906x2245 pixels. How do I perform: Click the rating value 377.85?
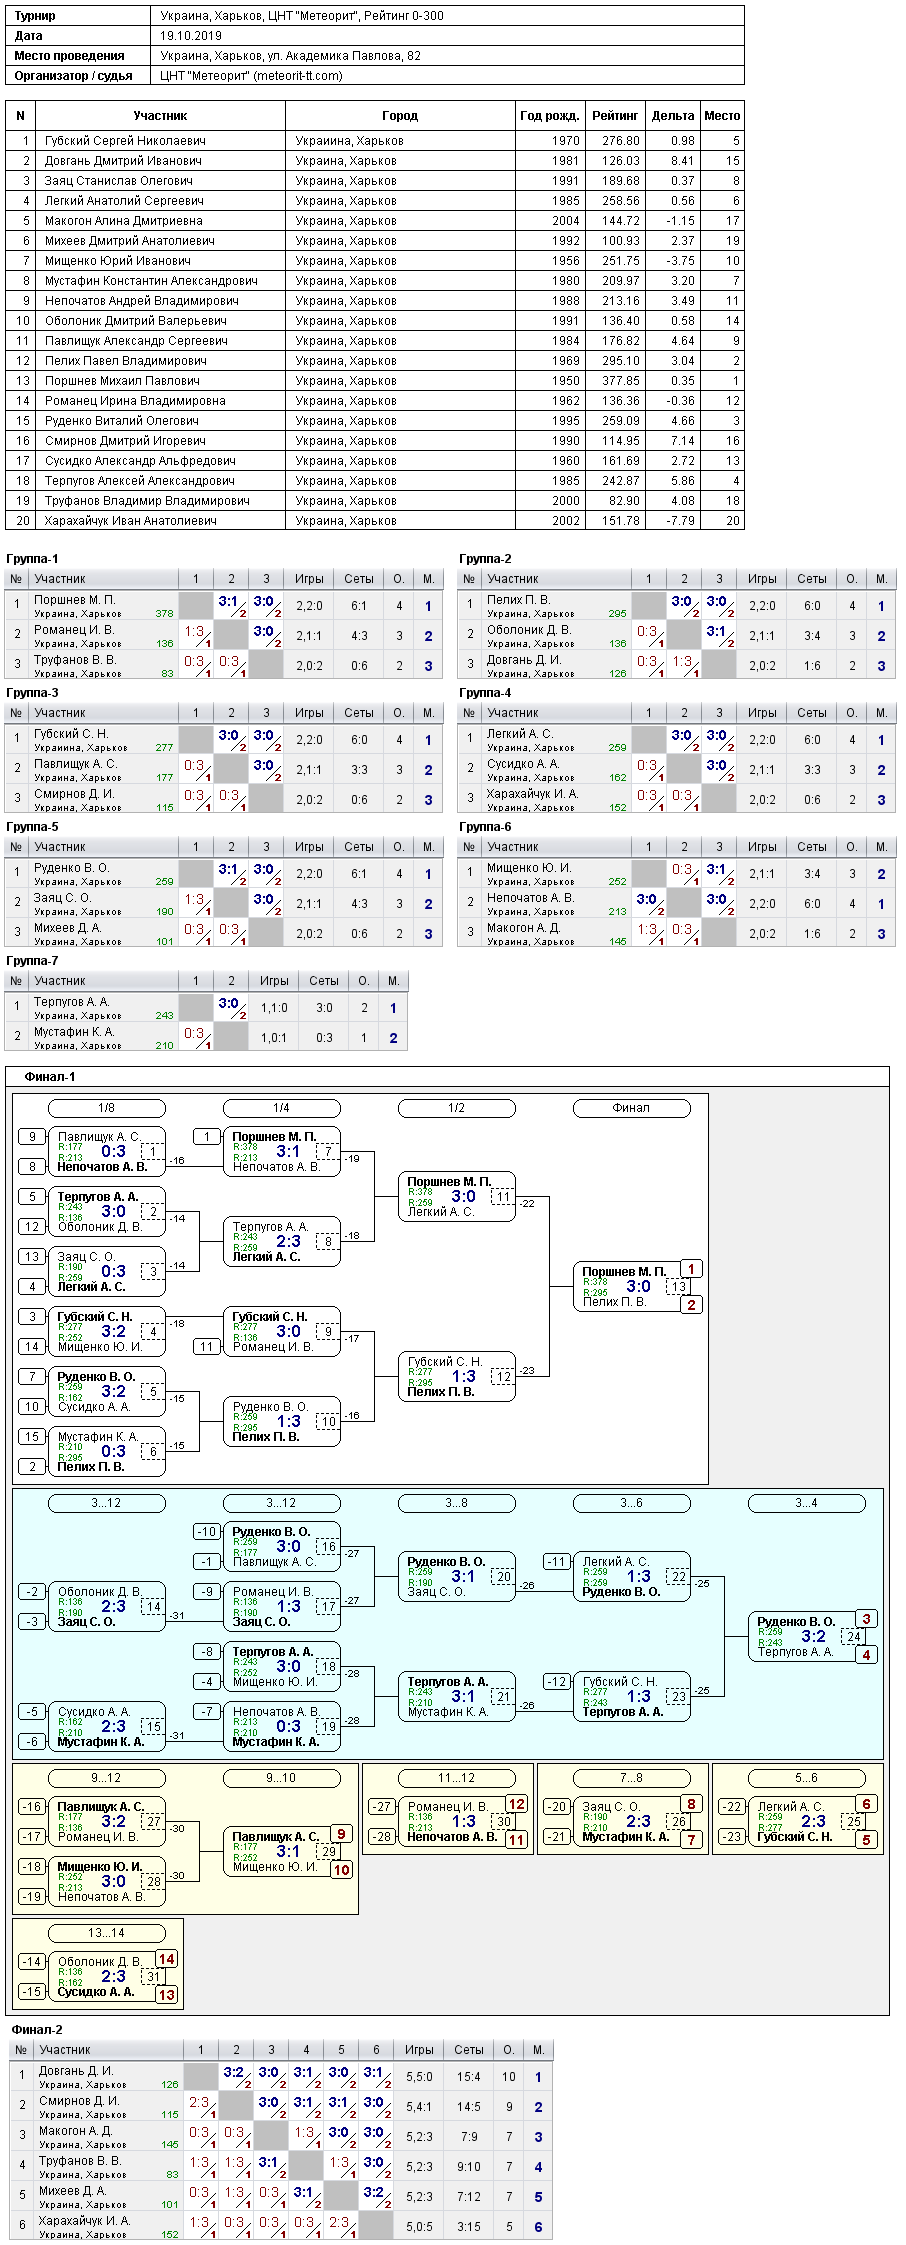click(620, 381)
